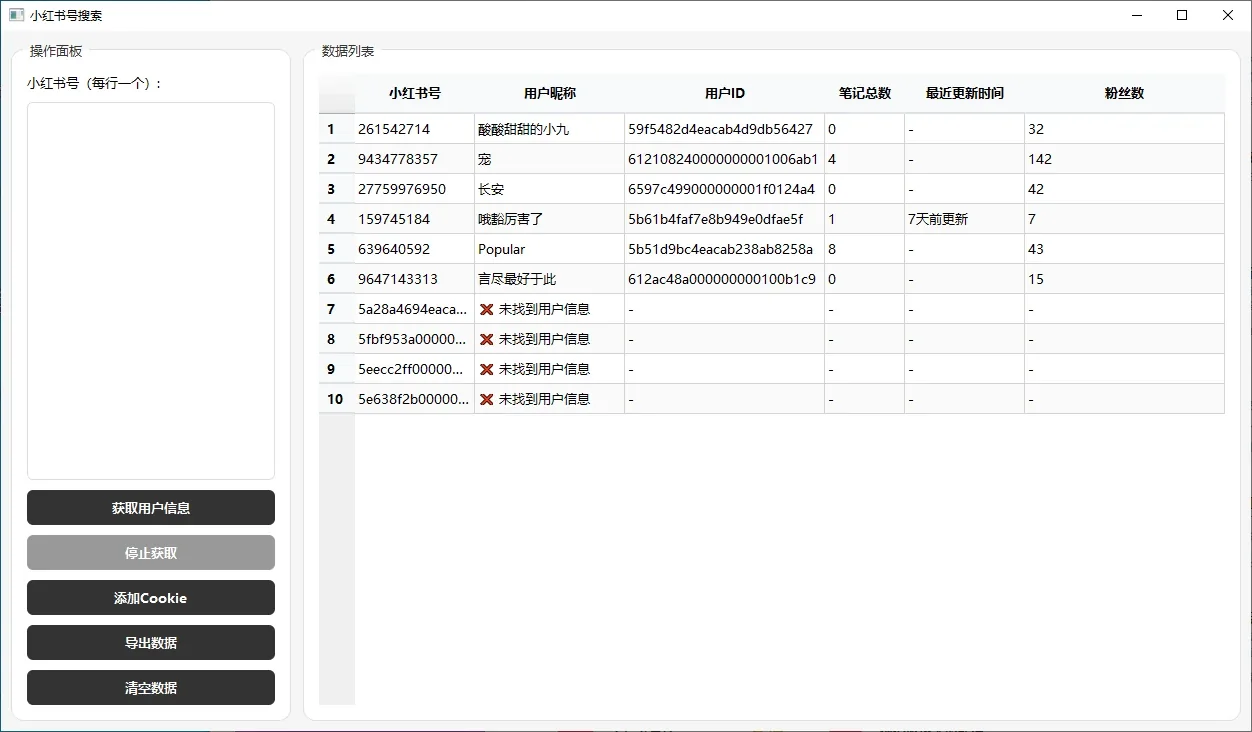Focus the 小红书号 multi-line input box
The image size is (1252, 732).
click(151, 291)
